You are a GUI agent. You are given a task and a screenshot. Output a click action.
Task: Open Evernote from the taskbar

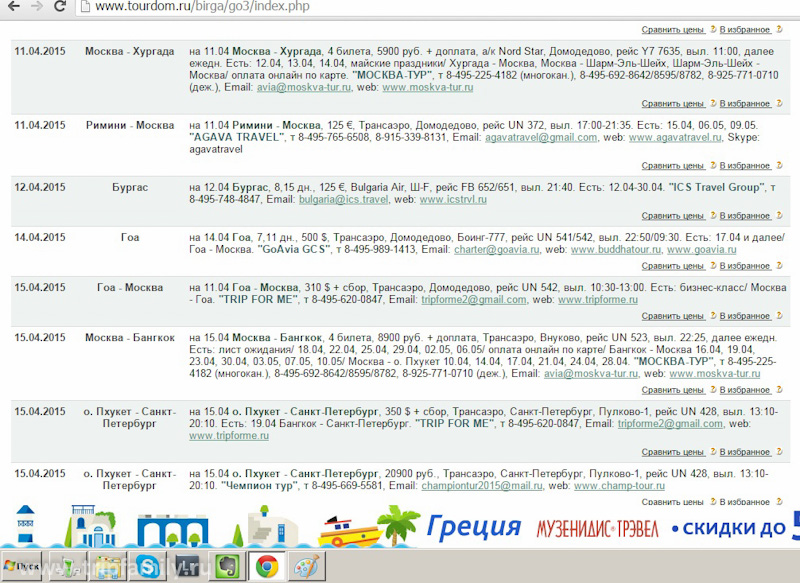pyautogui.click(x=225, y=566)
